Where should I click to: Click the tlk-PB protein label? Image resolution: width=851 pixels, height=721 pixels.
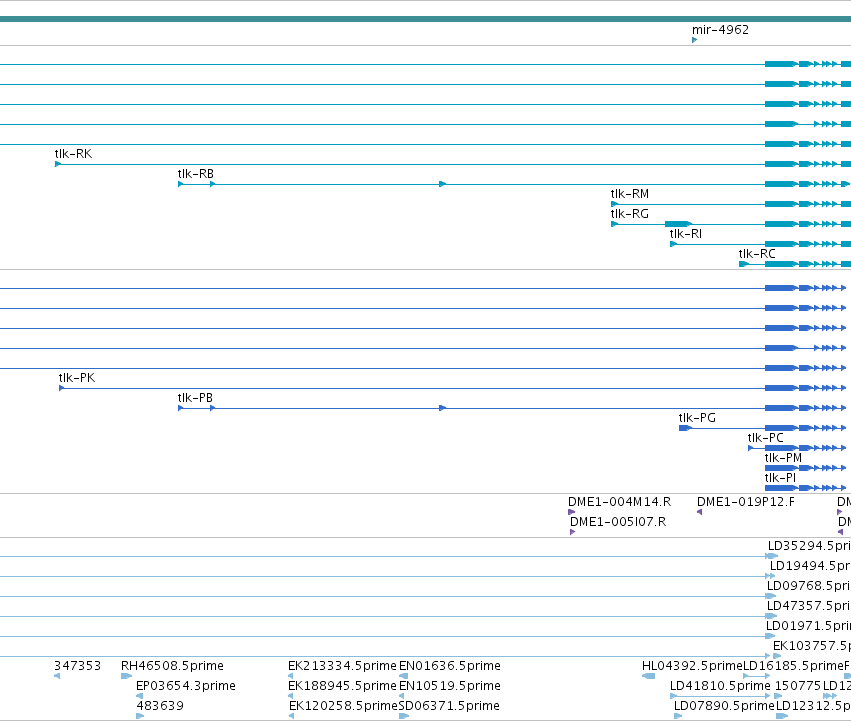[x=195, y=398]
